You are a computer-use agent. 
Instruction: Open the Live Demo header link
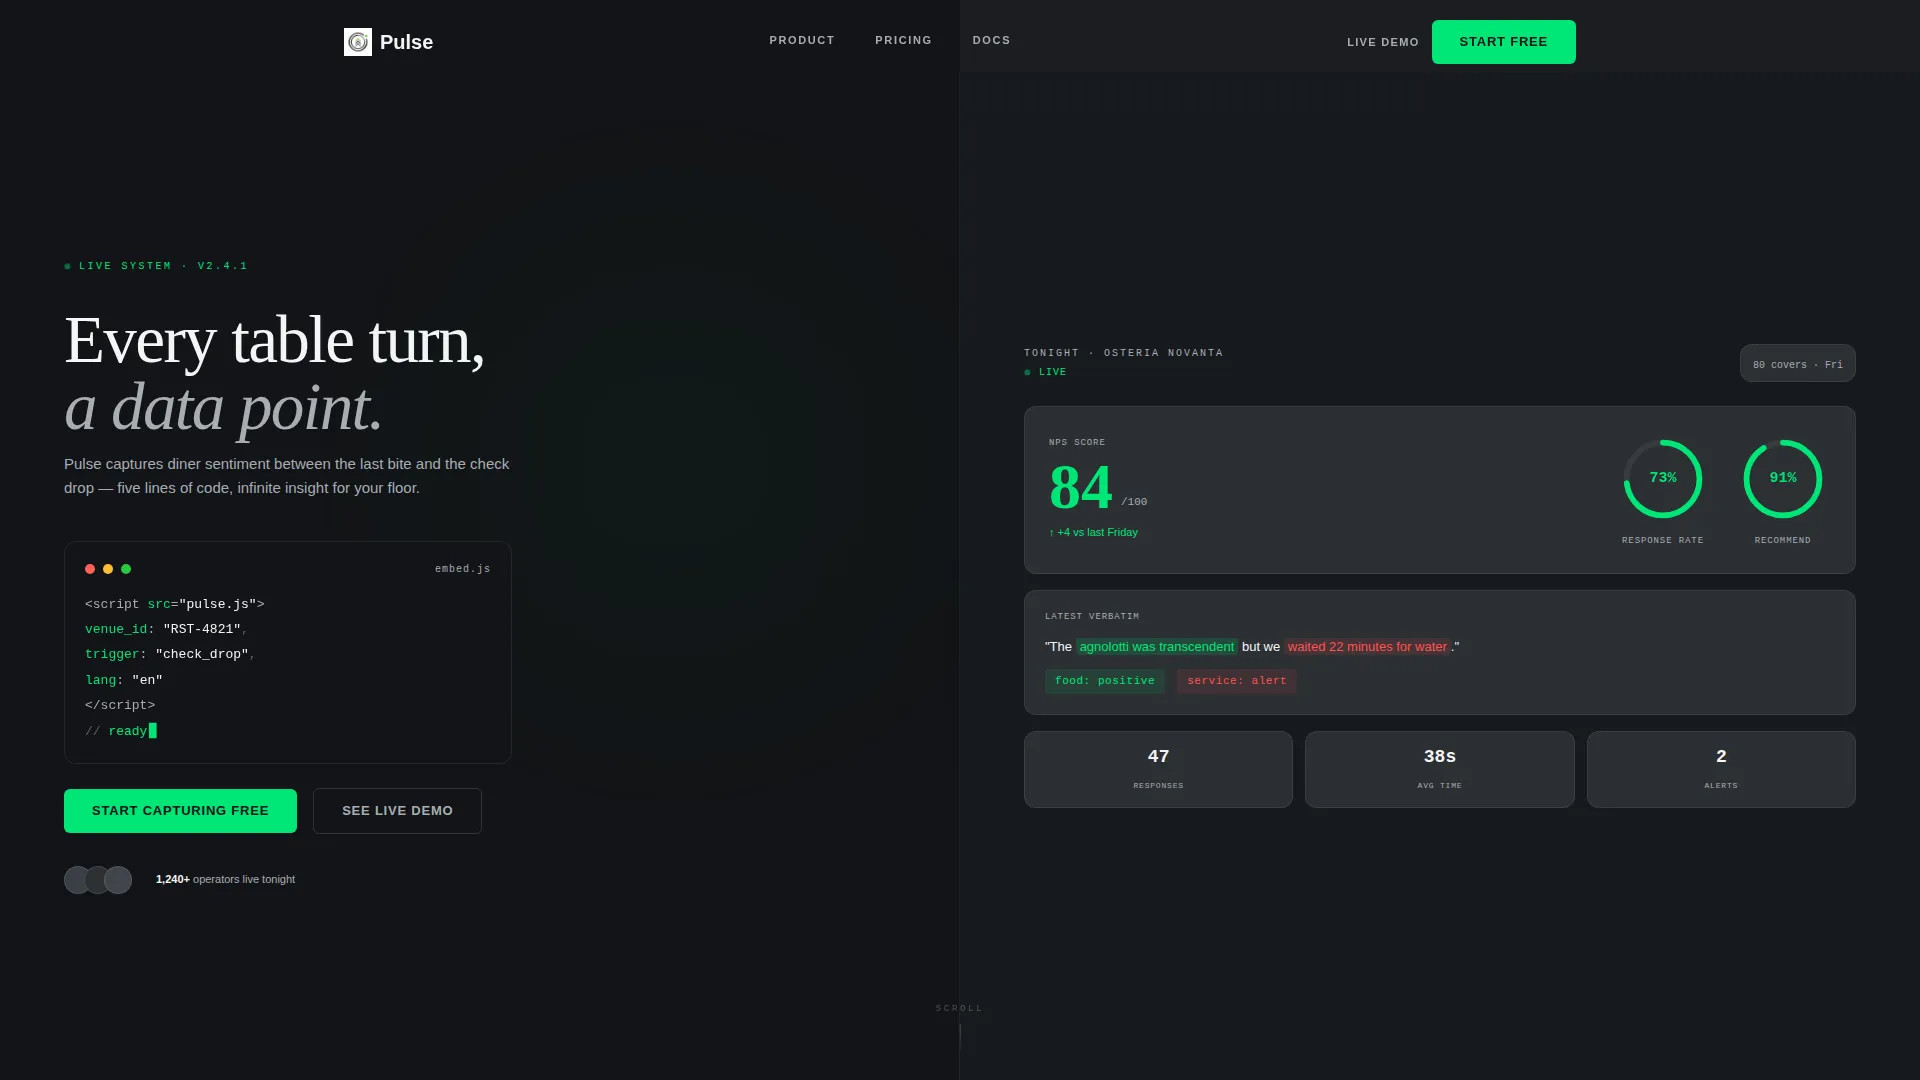point(1383,42)
